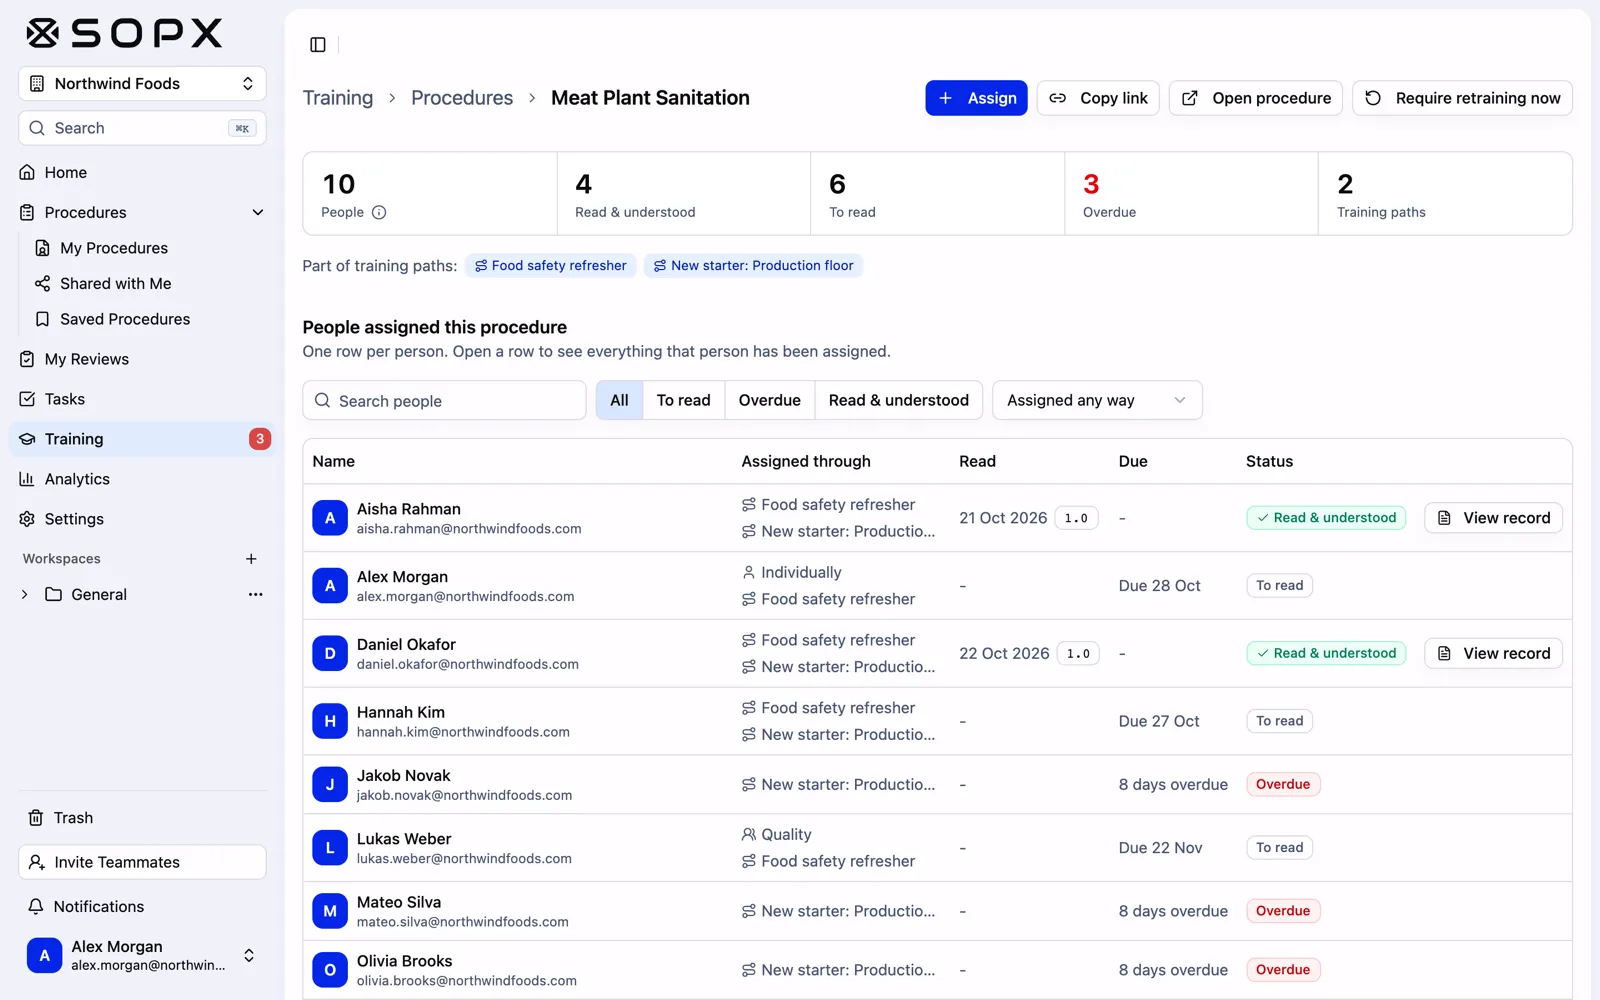The width and height of the screenshot is (1600, 1000).
Task: Go to Procedures breadcrumb
Action: (462, 98)
